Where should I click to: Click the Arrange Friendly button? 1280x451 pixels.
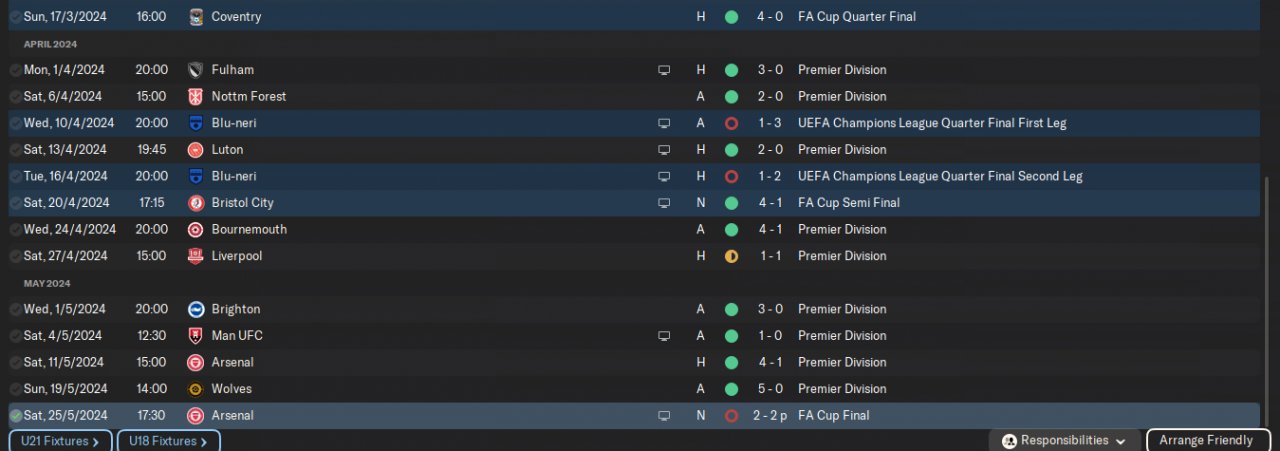point(1207,440)
